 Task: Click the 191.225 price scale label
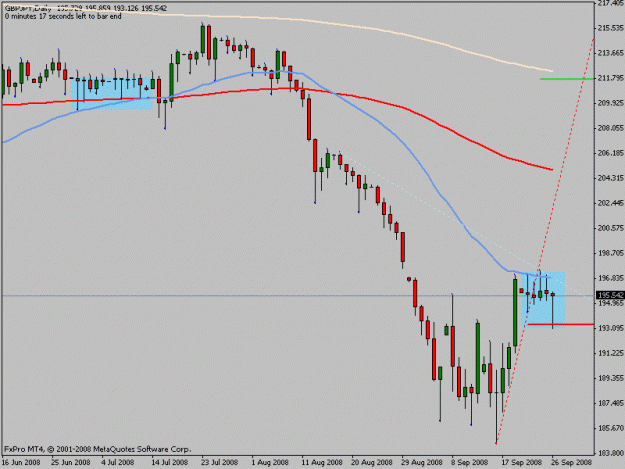610,353
